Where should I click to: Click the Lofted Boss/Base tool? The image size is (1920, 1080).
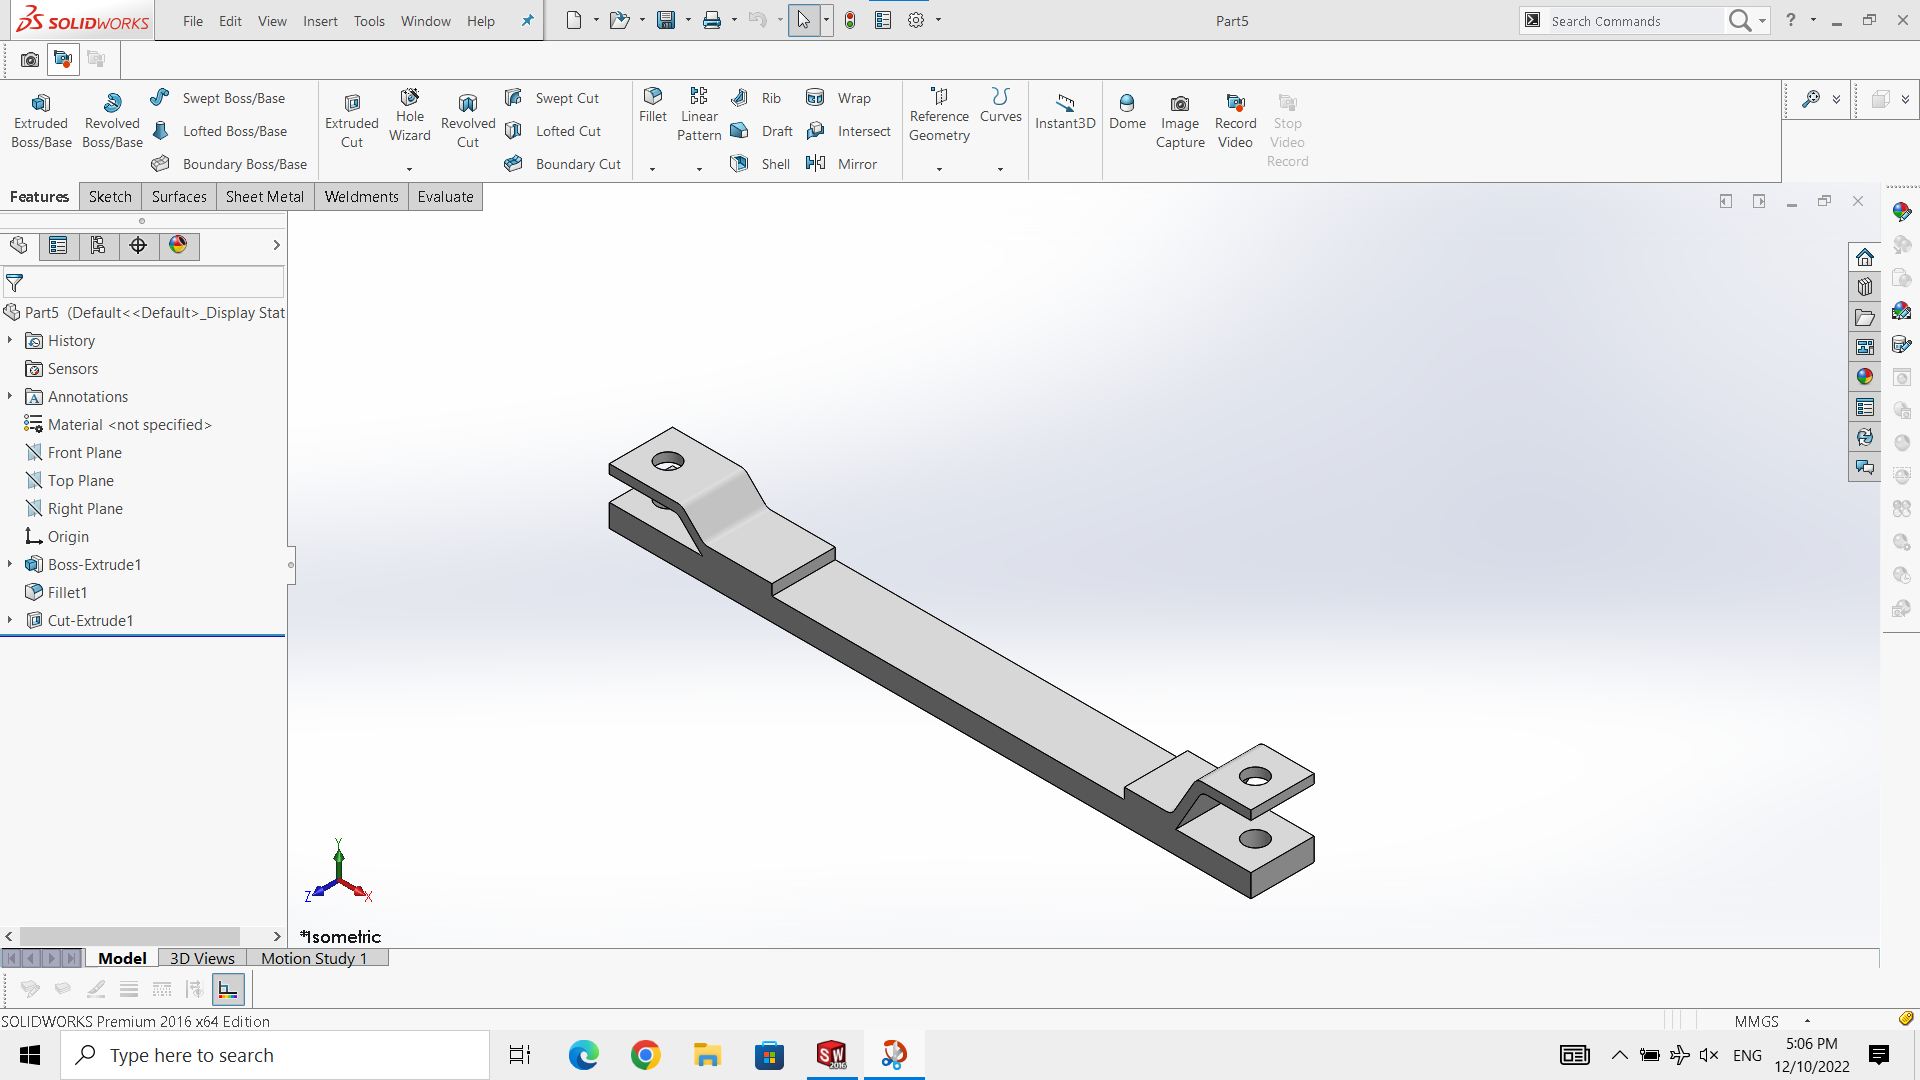click(x=219, y=131)
